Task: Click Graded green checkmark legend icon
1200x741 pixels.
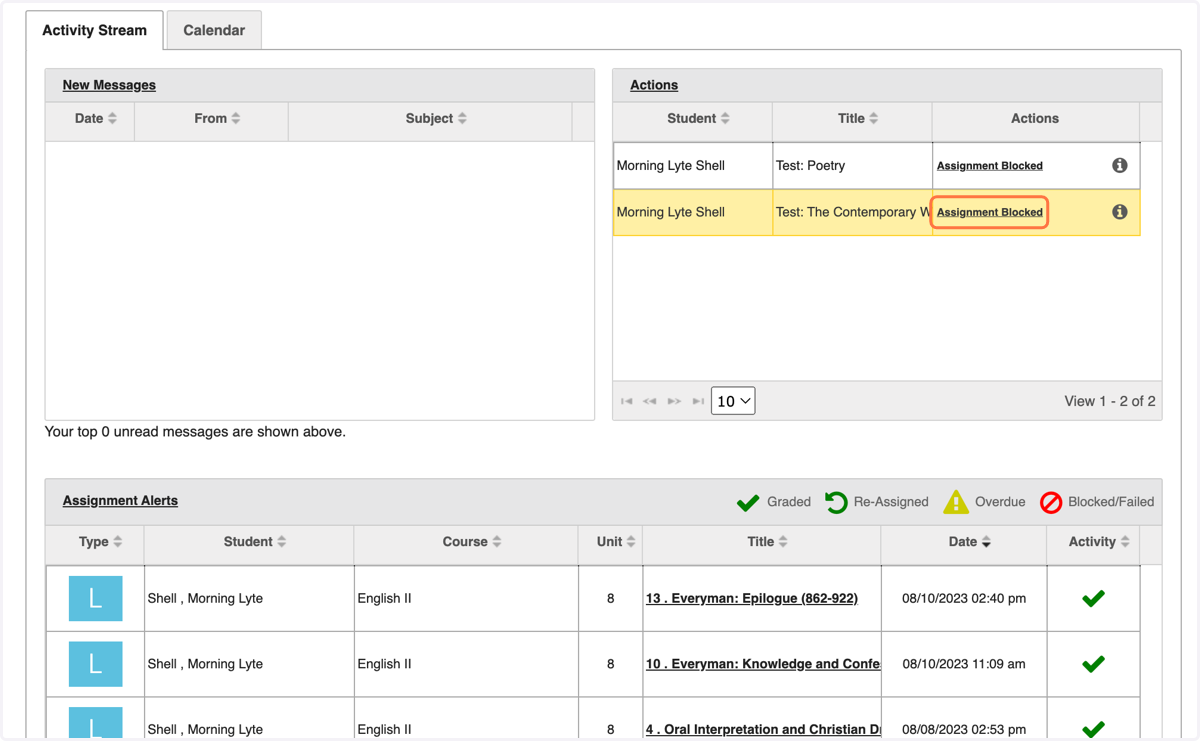Action: click(x=748, y=502)
